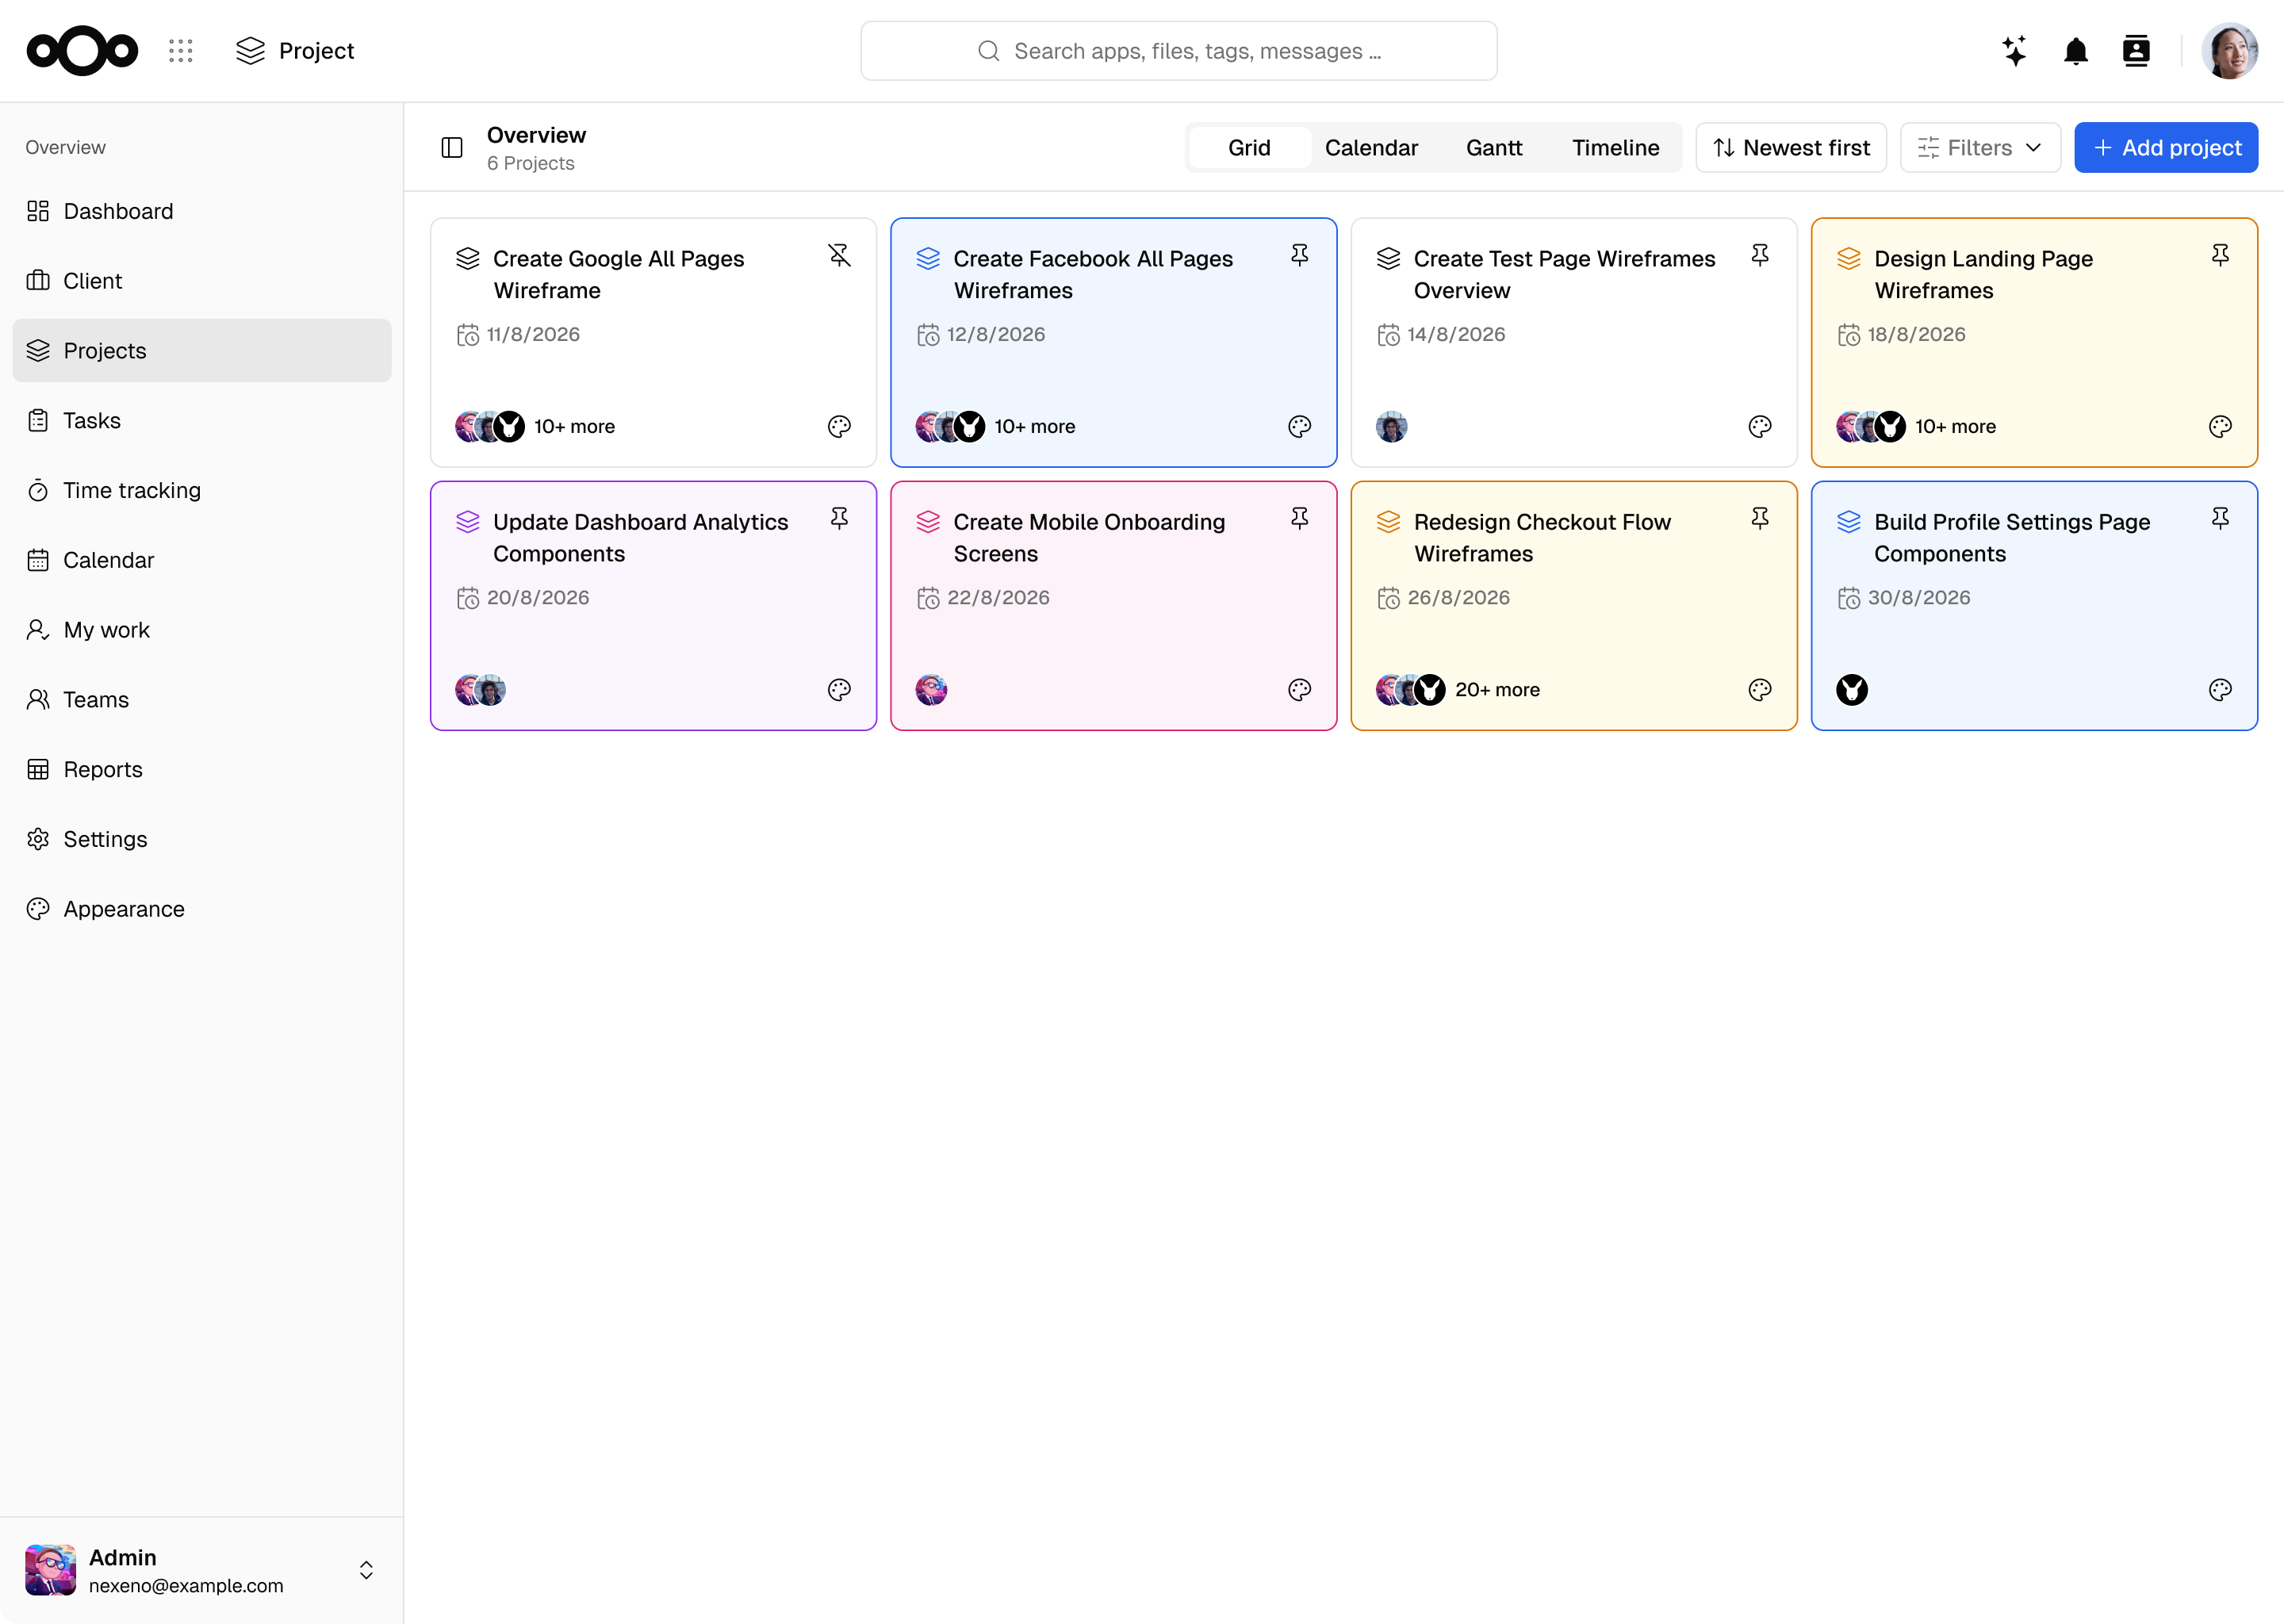The width and height of the screenshot is (2284, 1624).
Task: Change color of Redesign Checkout Flow card
Action: pyautogui.click(x=1759, y=690)
